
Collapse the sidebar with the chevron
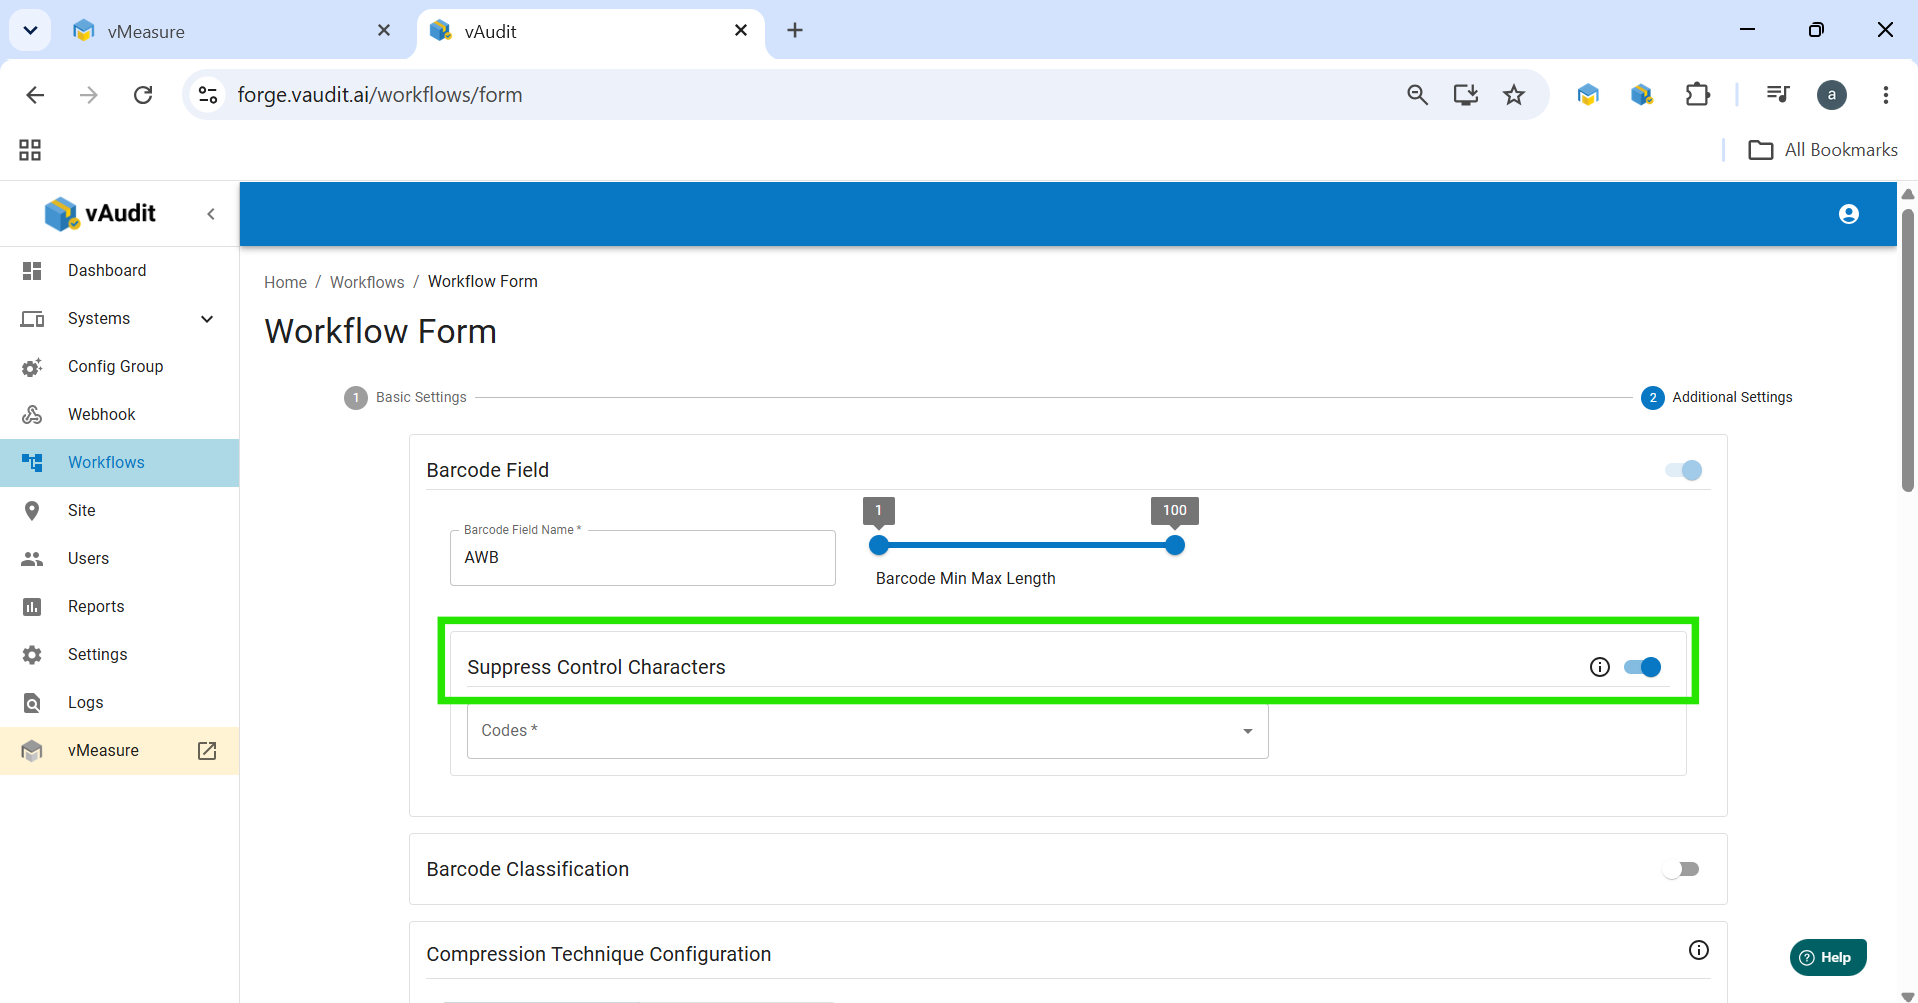pyautogui.click(x=211, y=214)
